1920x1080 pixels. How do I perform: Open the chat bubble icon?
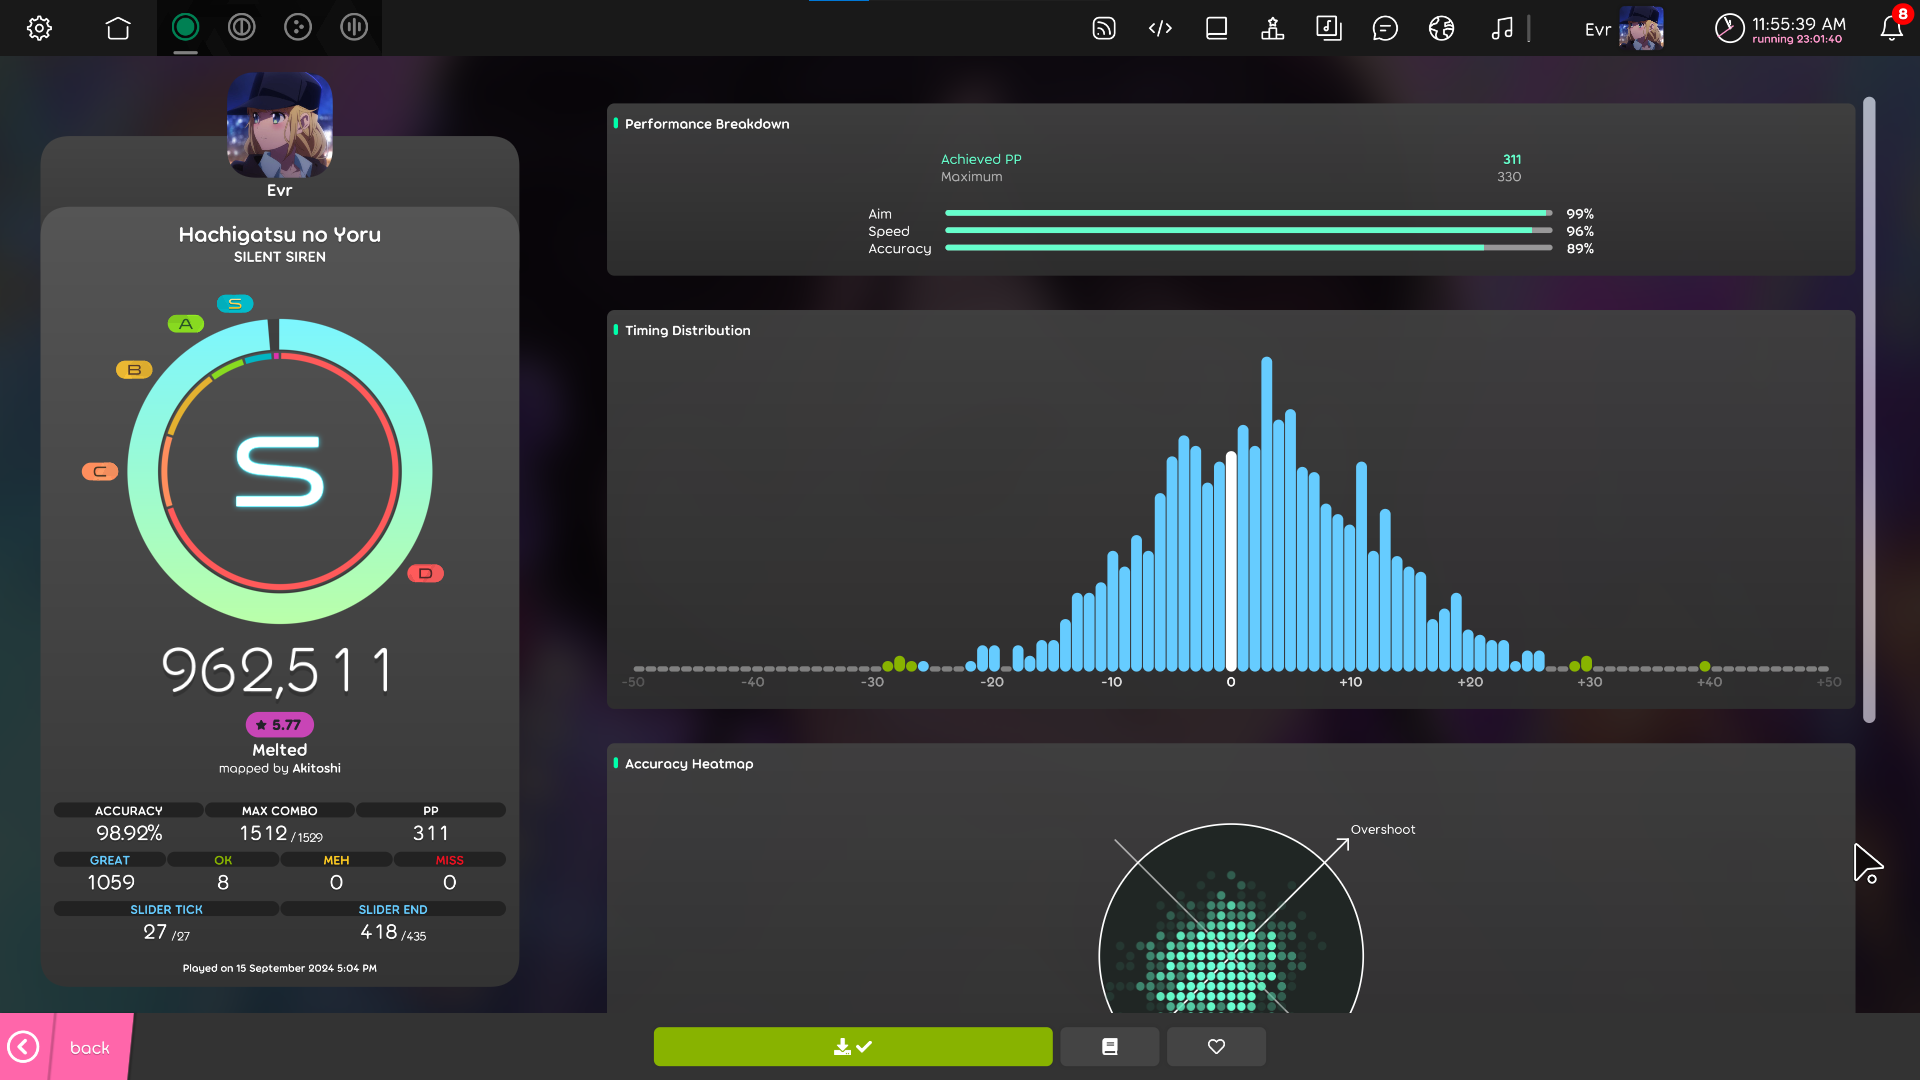(x=1385, y=28)
